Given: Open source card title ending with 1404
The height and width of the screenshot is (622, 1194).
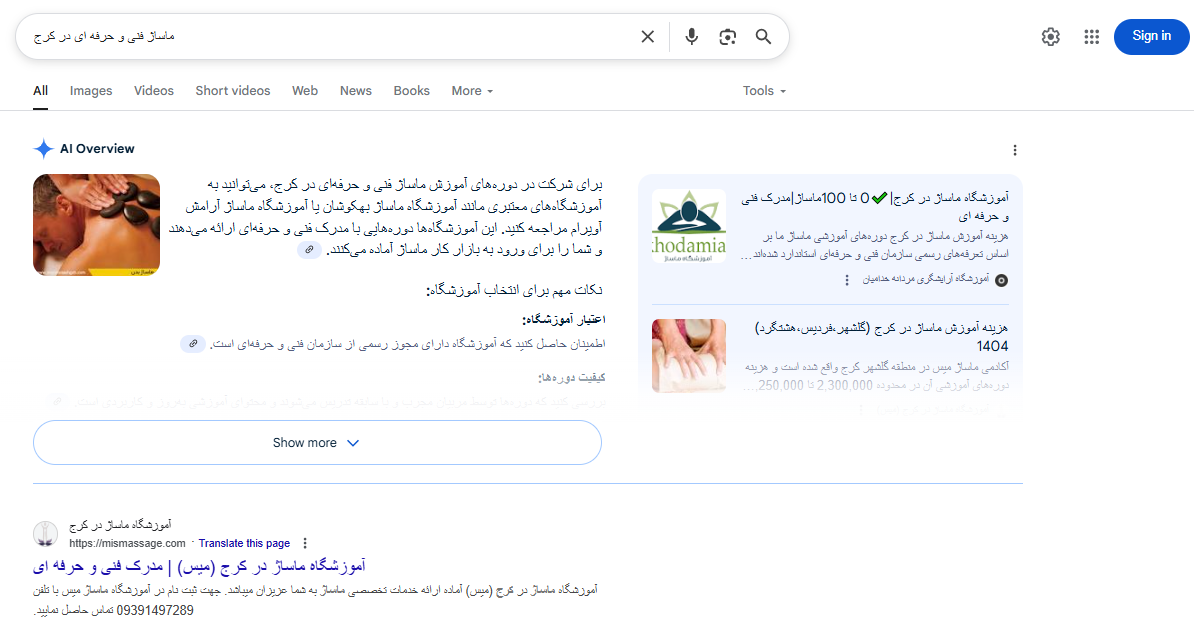Looking at the screenshot, I should [882, 337].
